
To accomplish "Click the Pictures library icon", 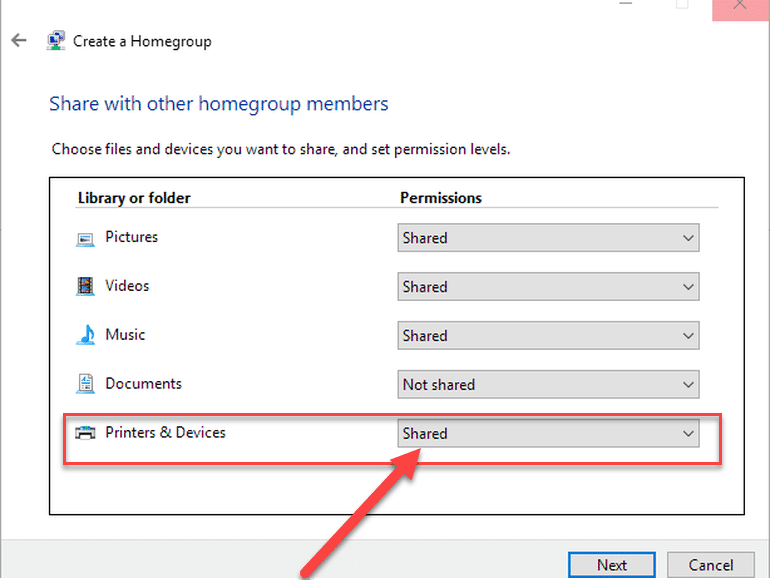I will pyautogui.click(x=85, y=239).
